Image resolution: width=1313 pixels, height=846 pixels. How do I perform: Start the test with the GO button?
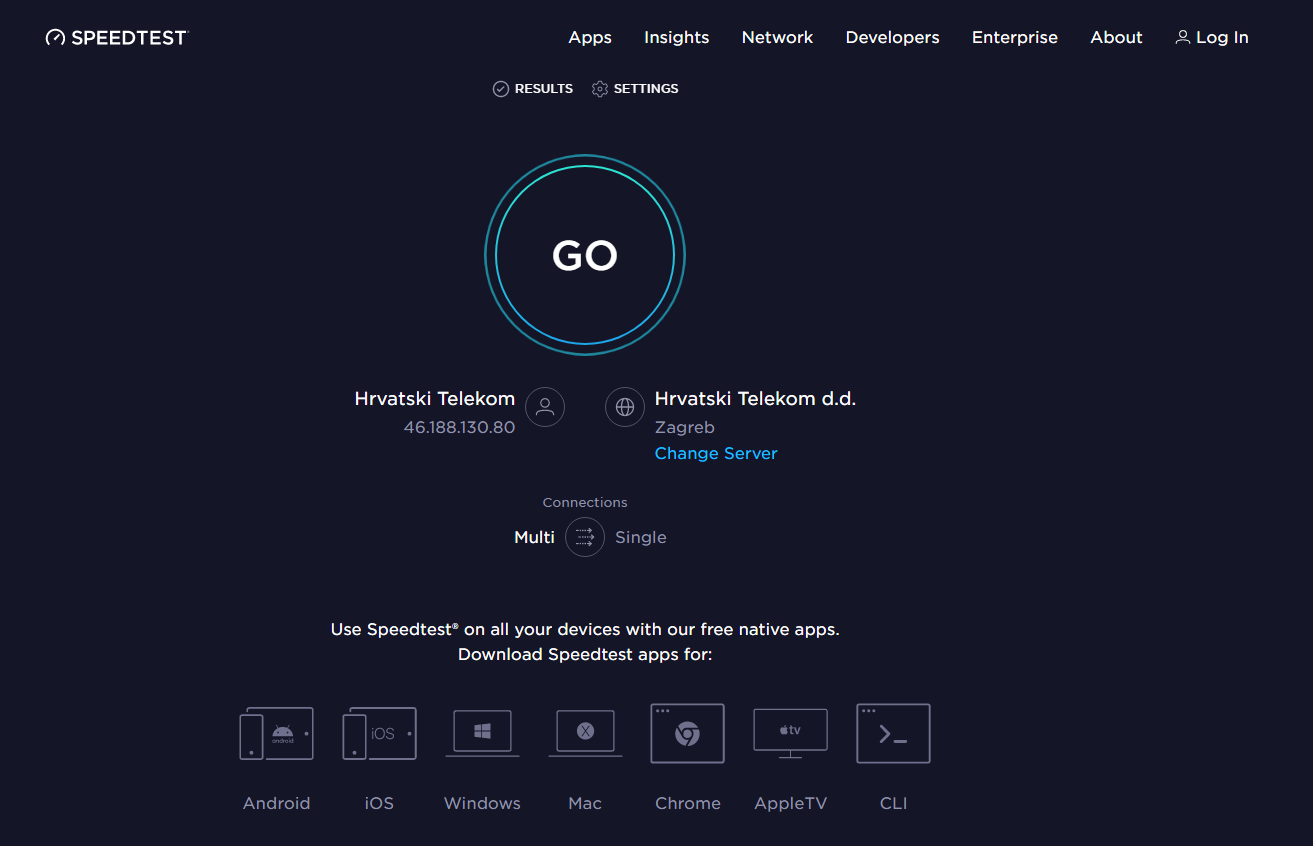[585, 255]
